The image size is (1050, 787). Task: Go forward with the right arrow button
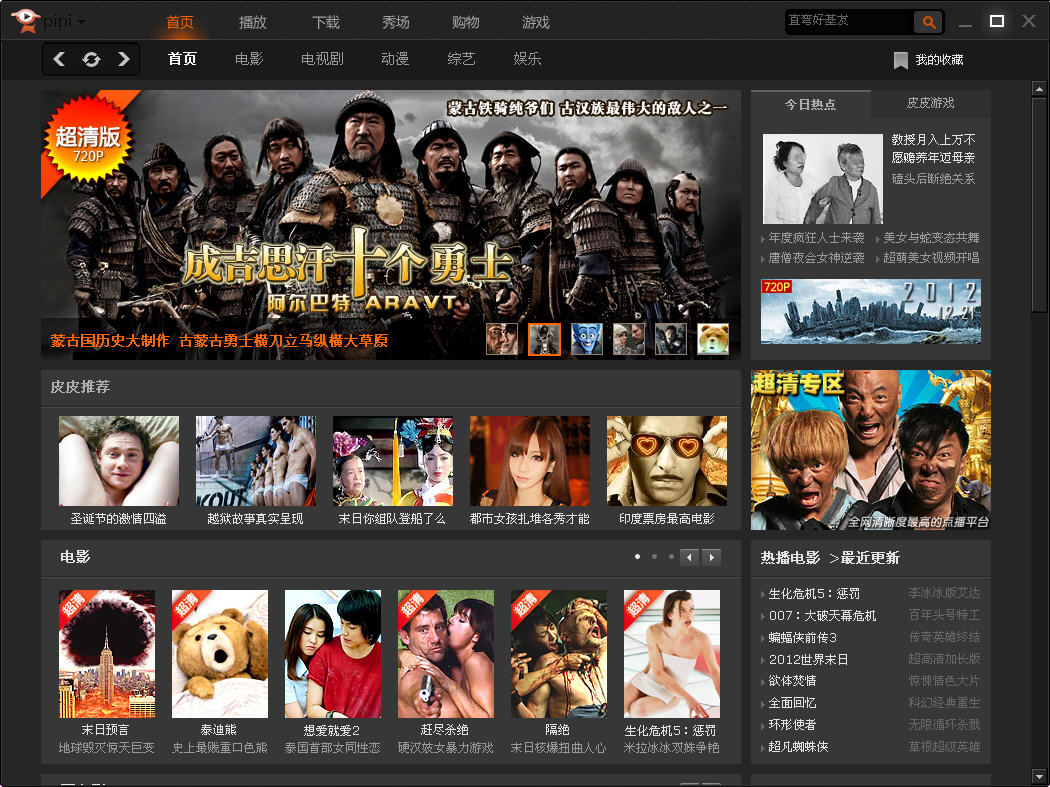tap(124, 59)
